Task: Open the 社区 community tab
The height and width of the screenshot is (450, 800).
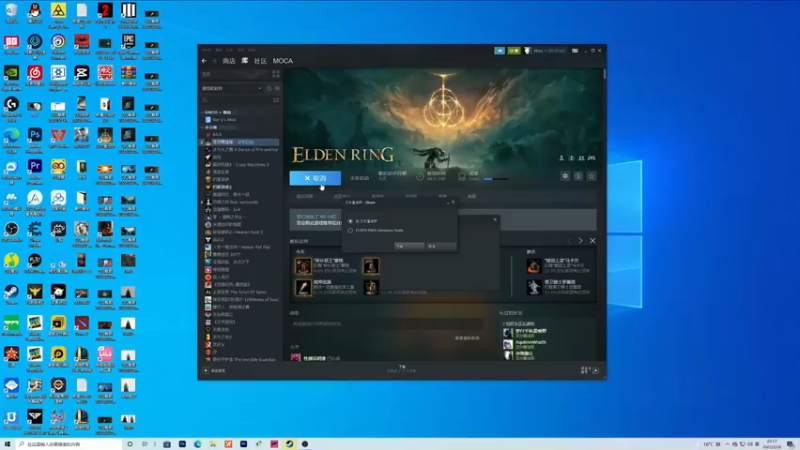Action: click(260, 61)
